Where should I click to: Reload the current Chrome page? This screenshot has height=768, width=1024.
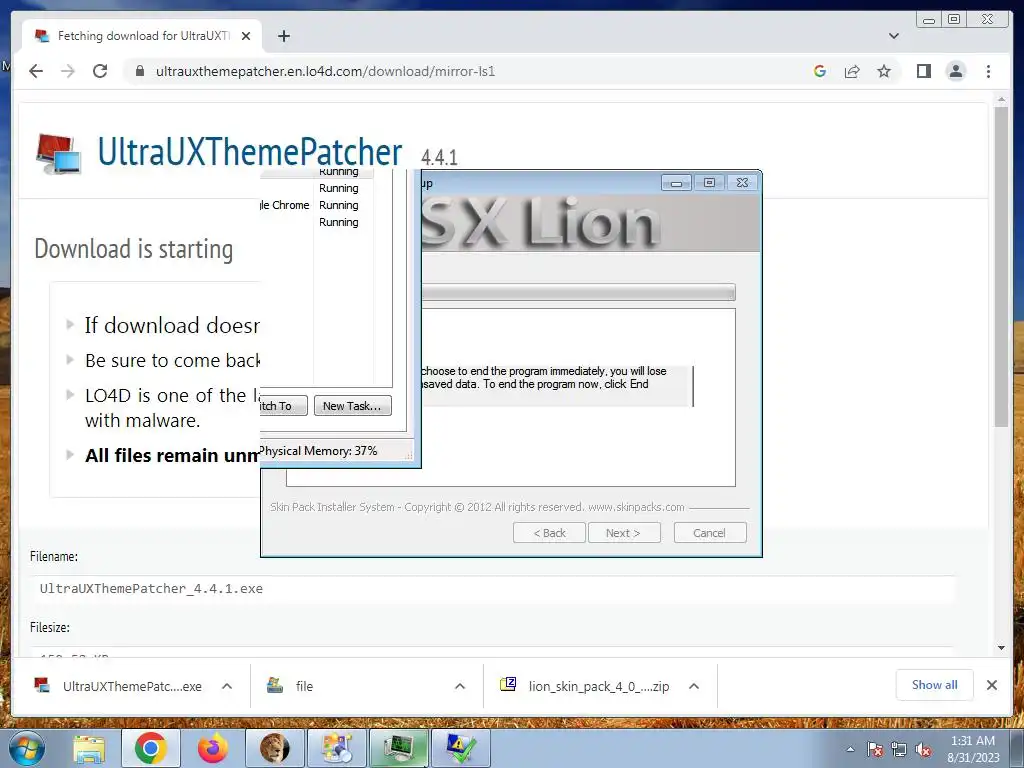tap(100, 71)
